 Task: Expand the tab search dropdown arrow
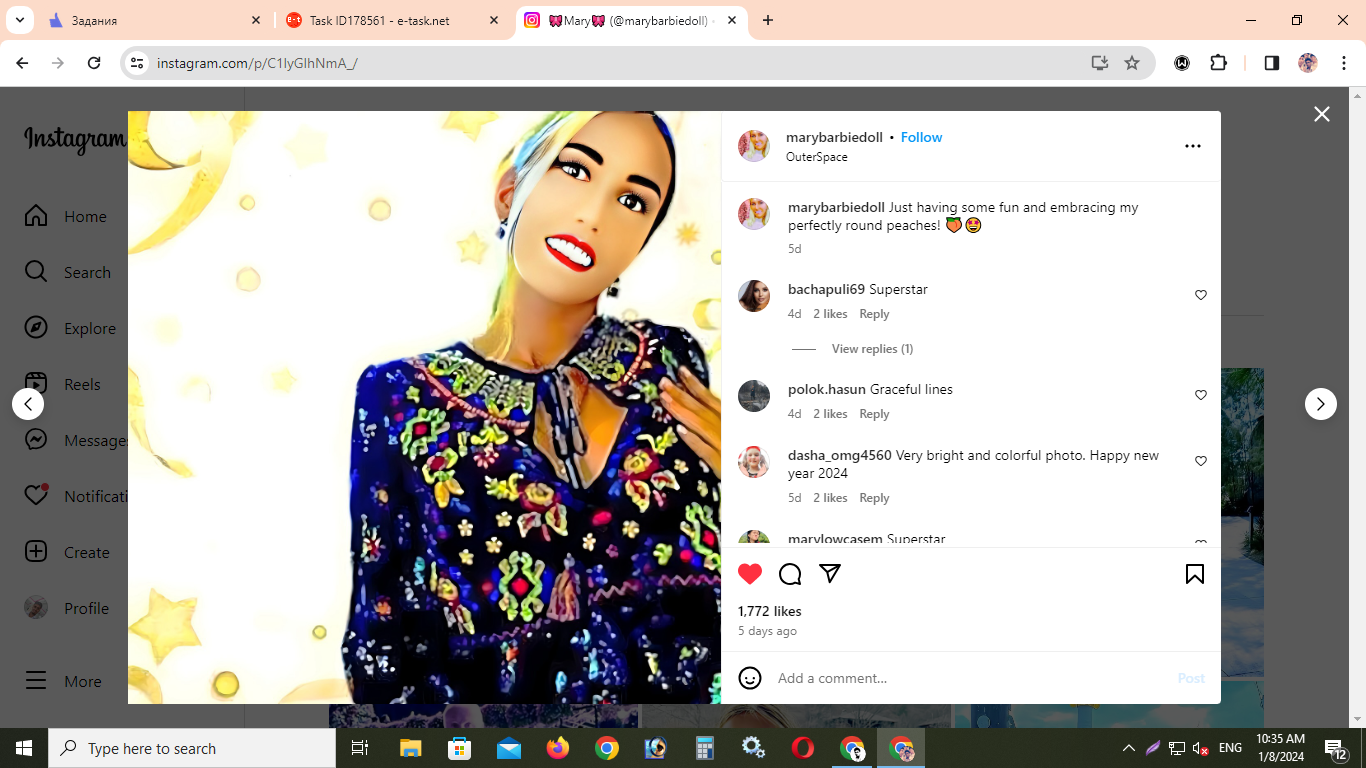[x=19, y=20]
